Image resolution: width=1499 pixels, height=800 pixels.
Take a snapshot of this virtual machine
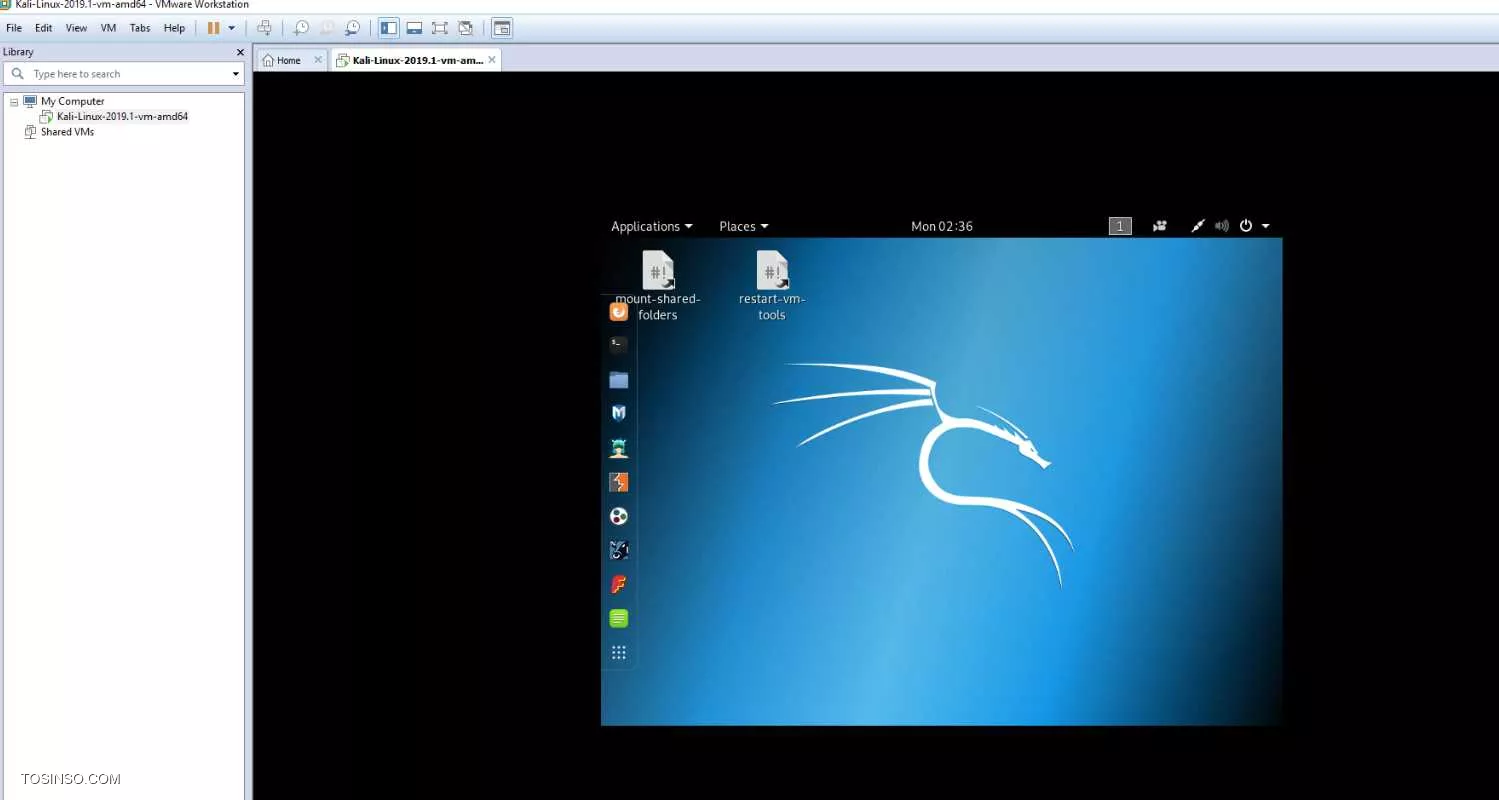(301, 28)
